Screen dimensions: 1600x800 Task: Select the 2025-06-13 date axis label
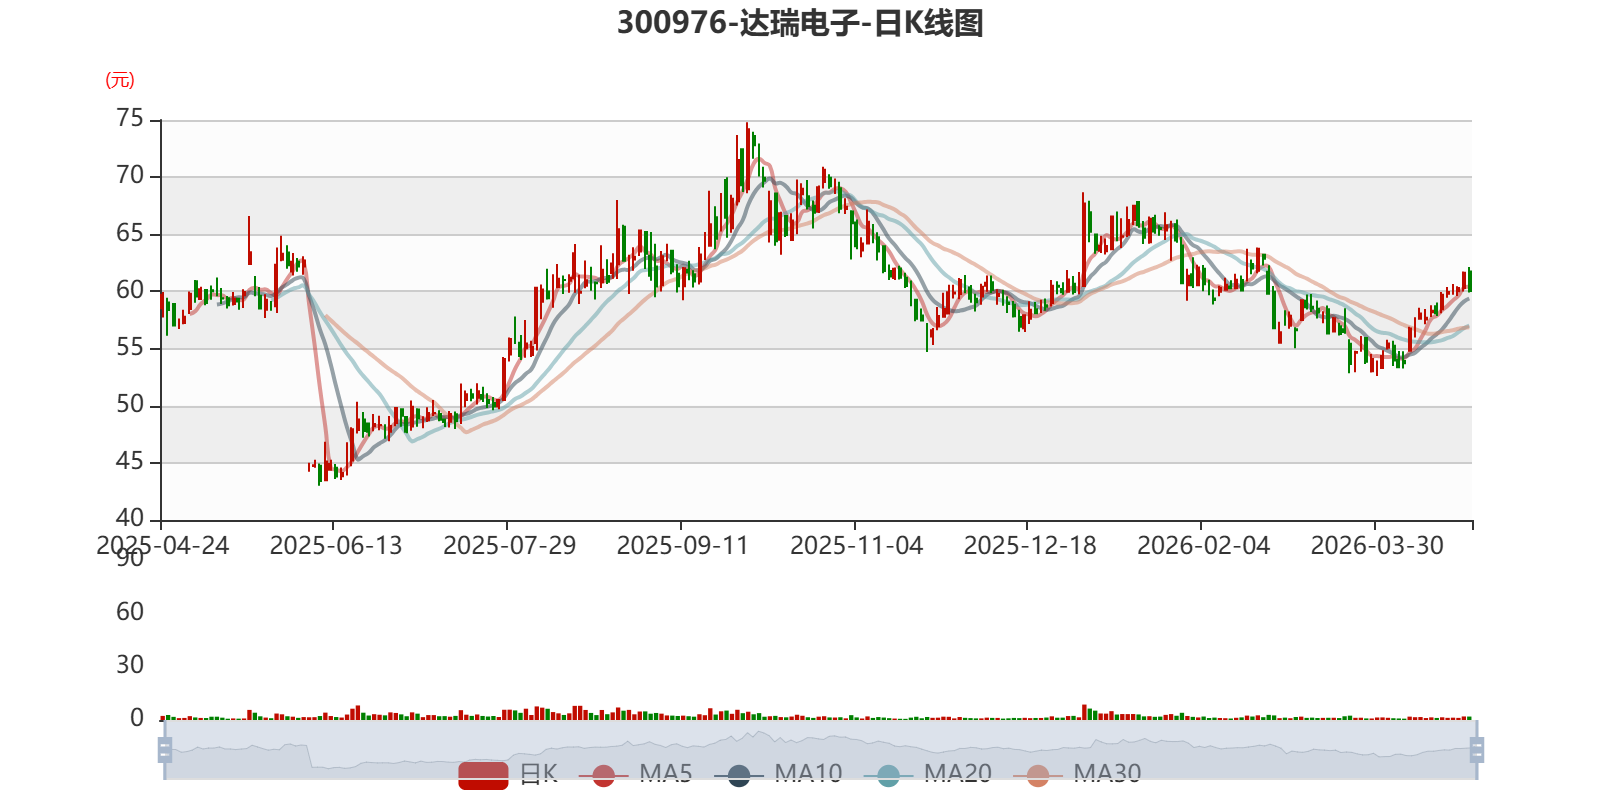click(x=336, y=546)
